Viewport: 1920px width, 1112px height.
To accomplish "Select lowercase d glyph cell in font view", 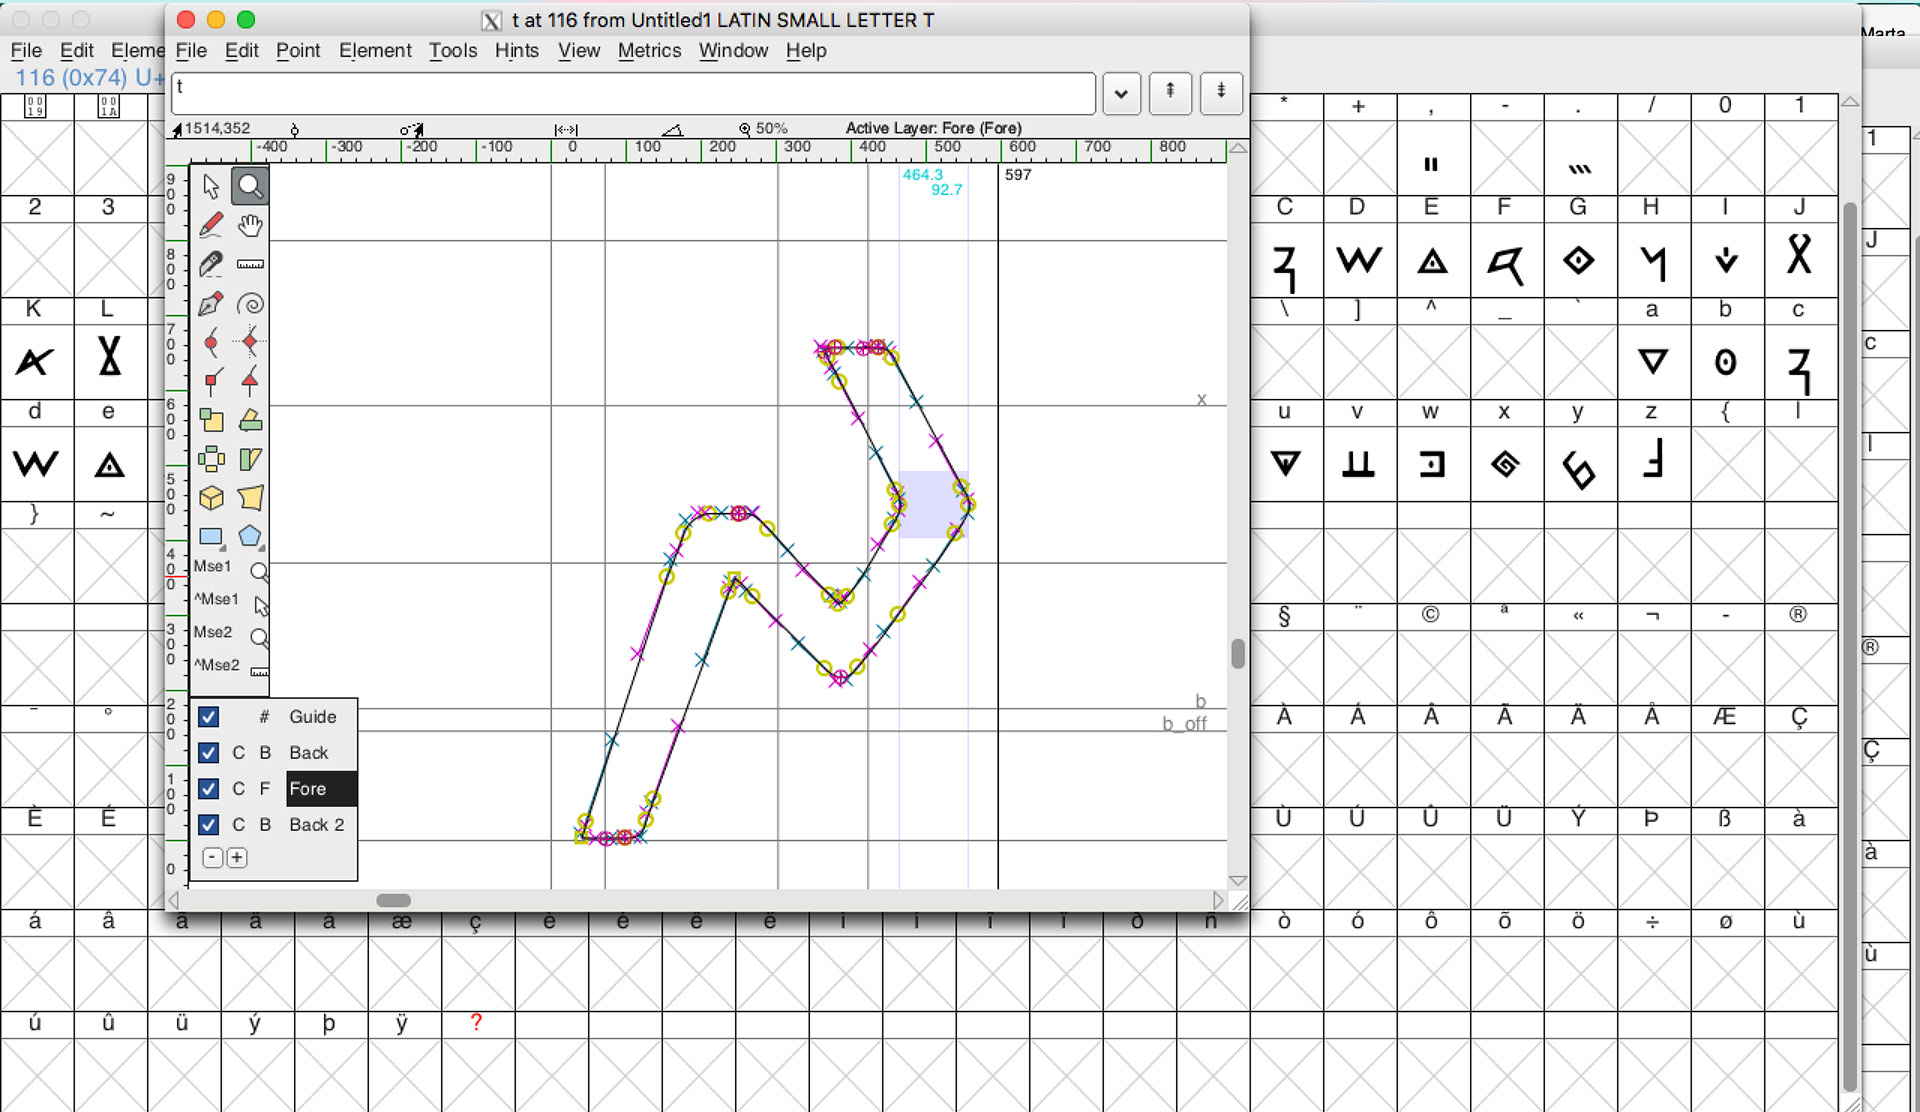I will pos(36,465).
